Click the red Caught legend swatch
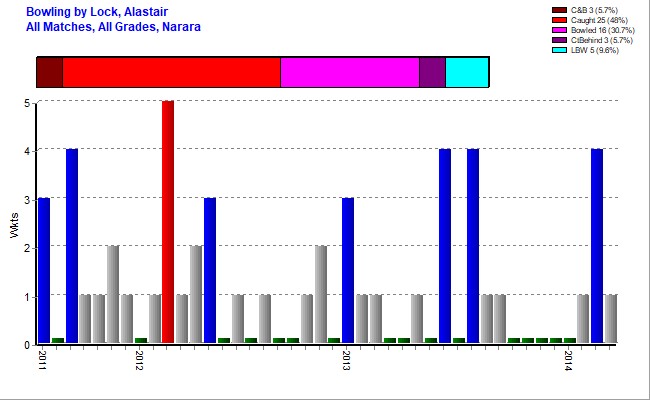Screen dimensions: 650x400 [559, 20]
